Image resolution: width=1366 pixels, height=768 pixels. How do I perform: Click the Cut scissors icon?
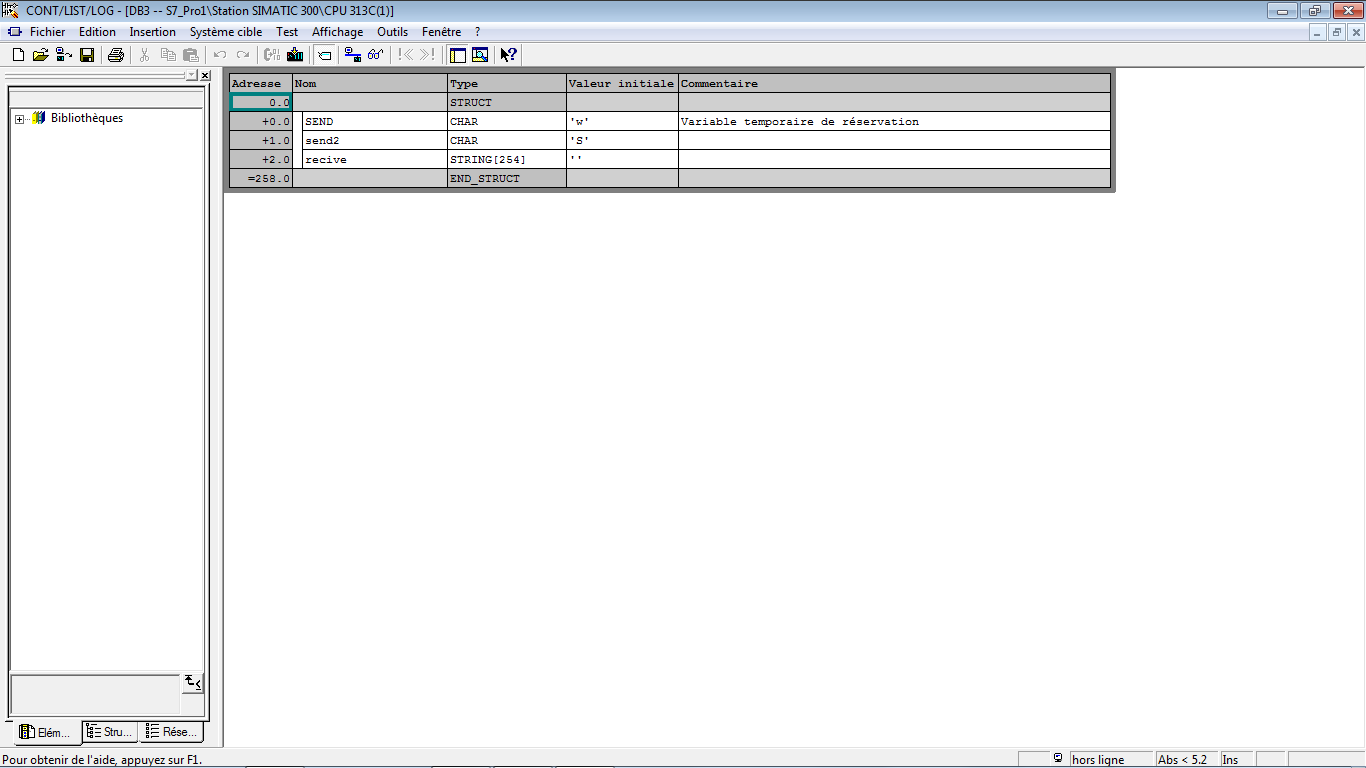pos(145,55)
